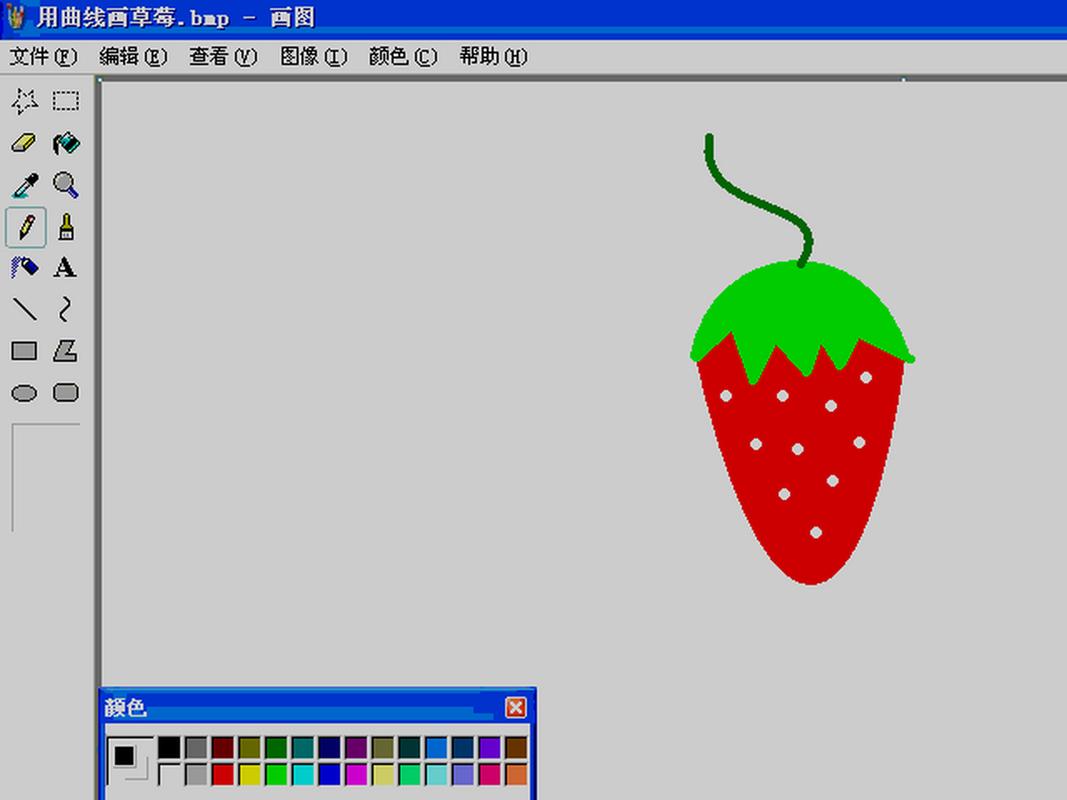
Task: Activate the rectangular Select tool
Action: [64, 101]
